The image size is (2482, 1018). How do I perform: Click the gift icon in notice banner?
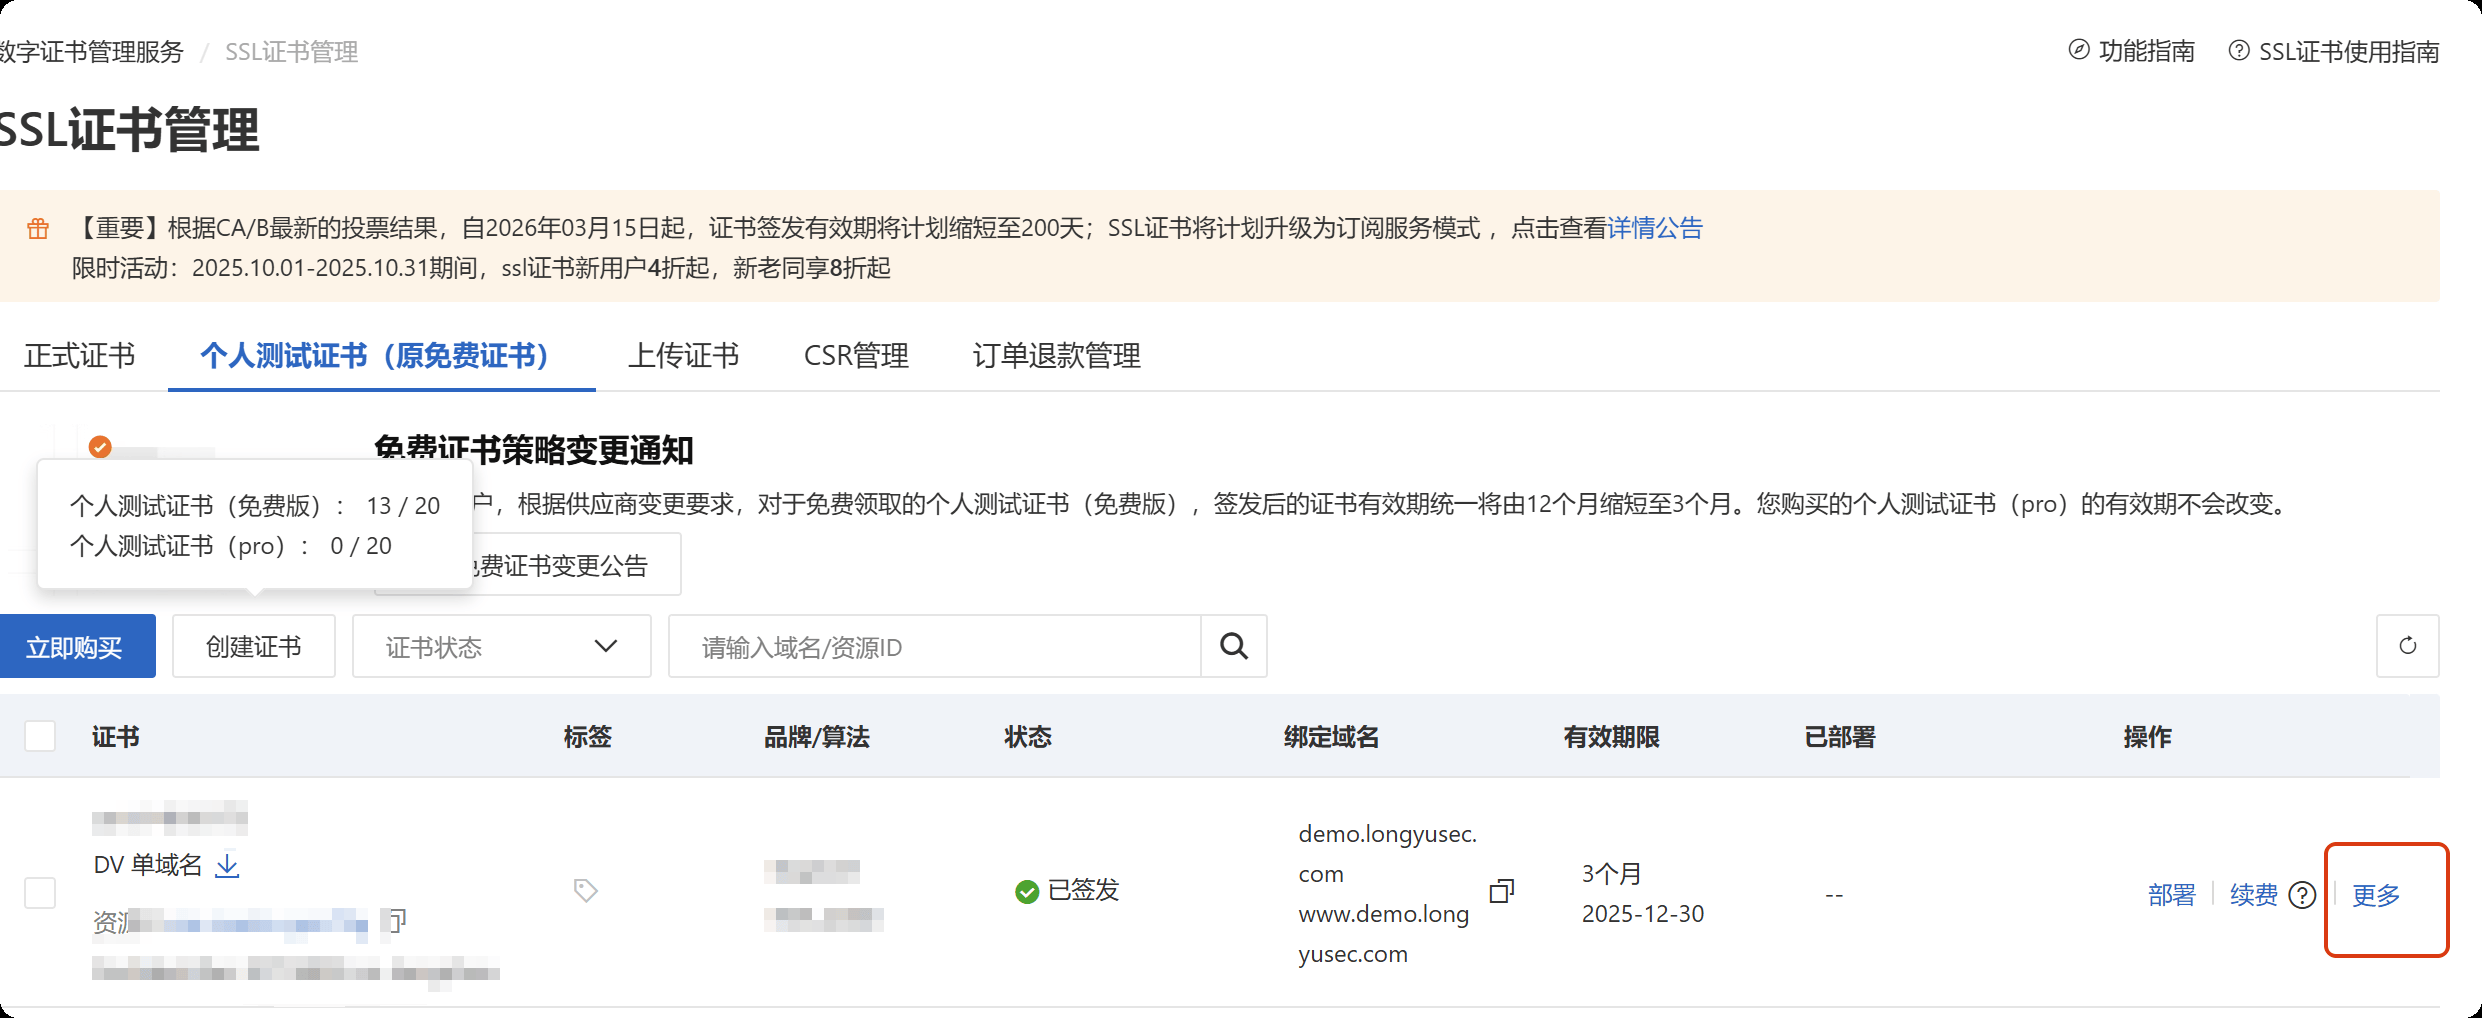[38, 229]
